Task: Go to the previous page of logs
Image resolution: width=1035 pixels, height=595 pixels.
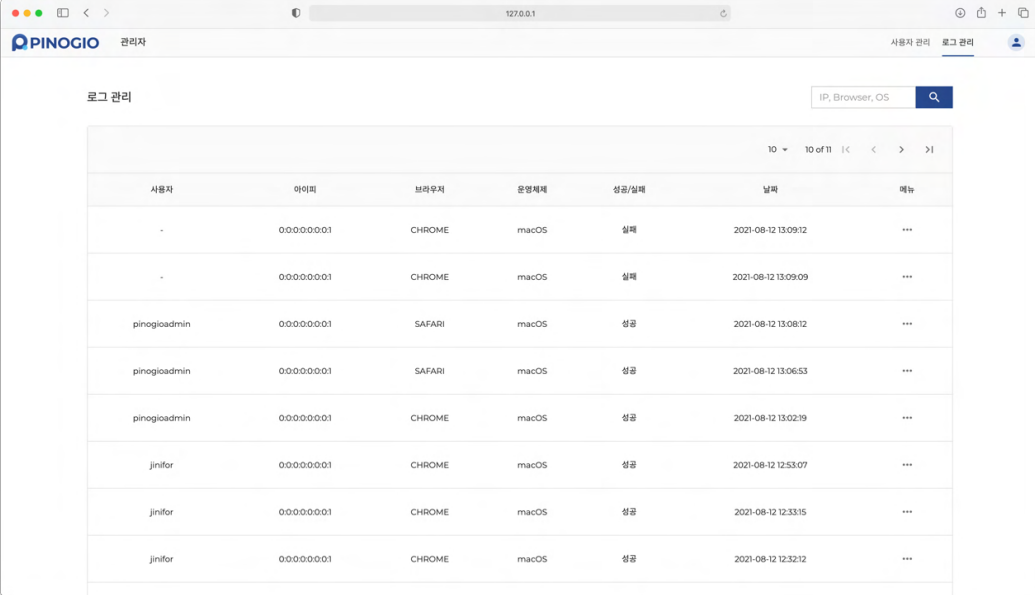Action: (873, 150)
